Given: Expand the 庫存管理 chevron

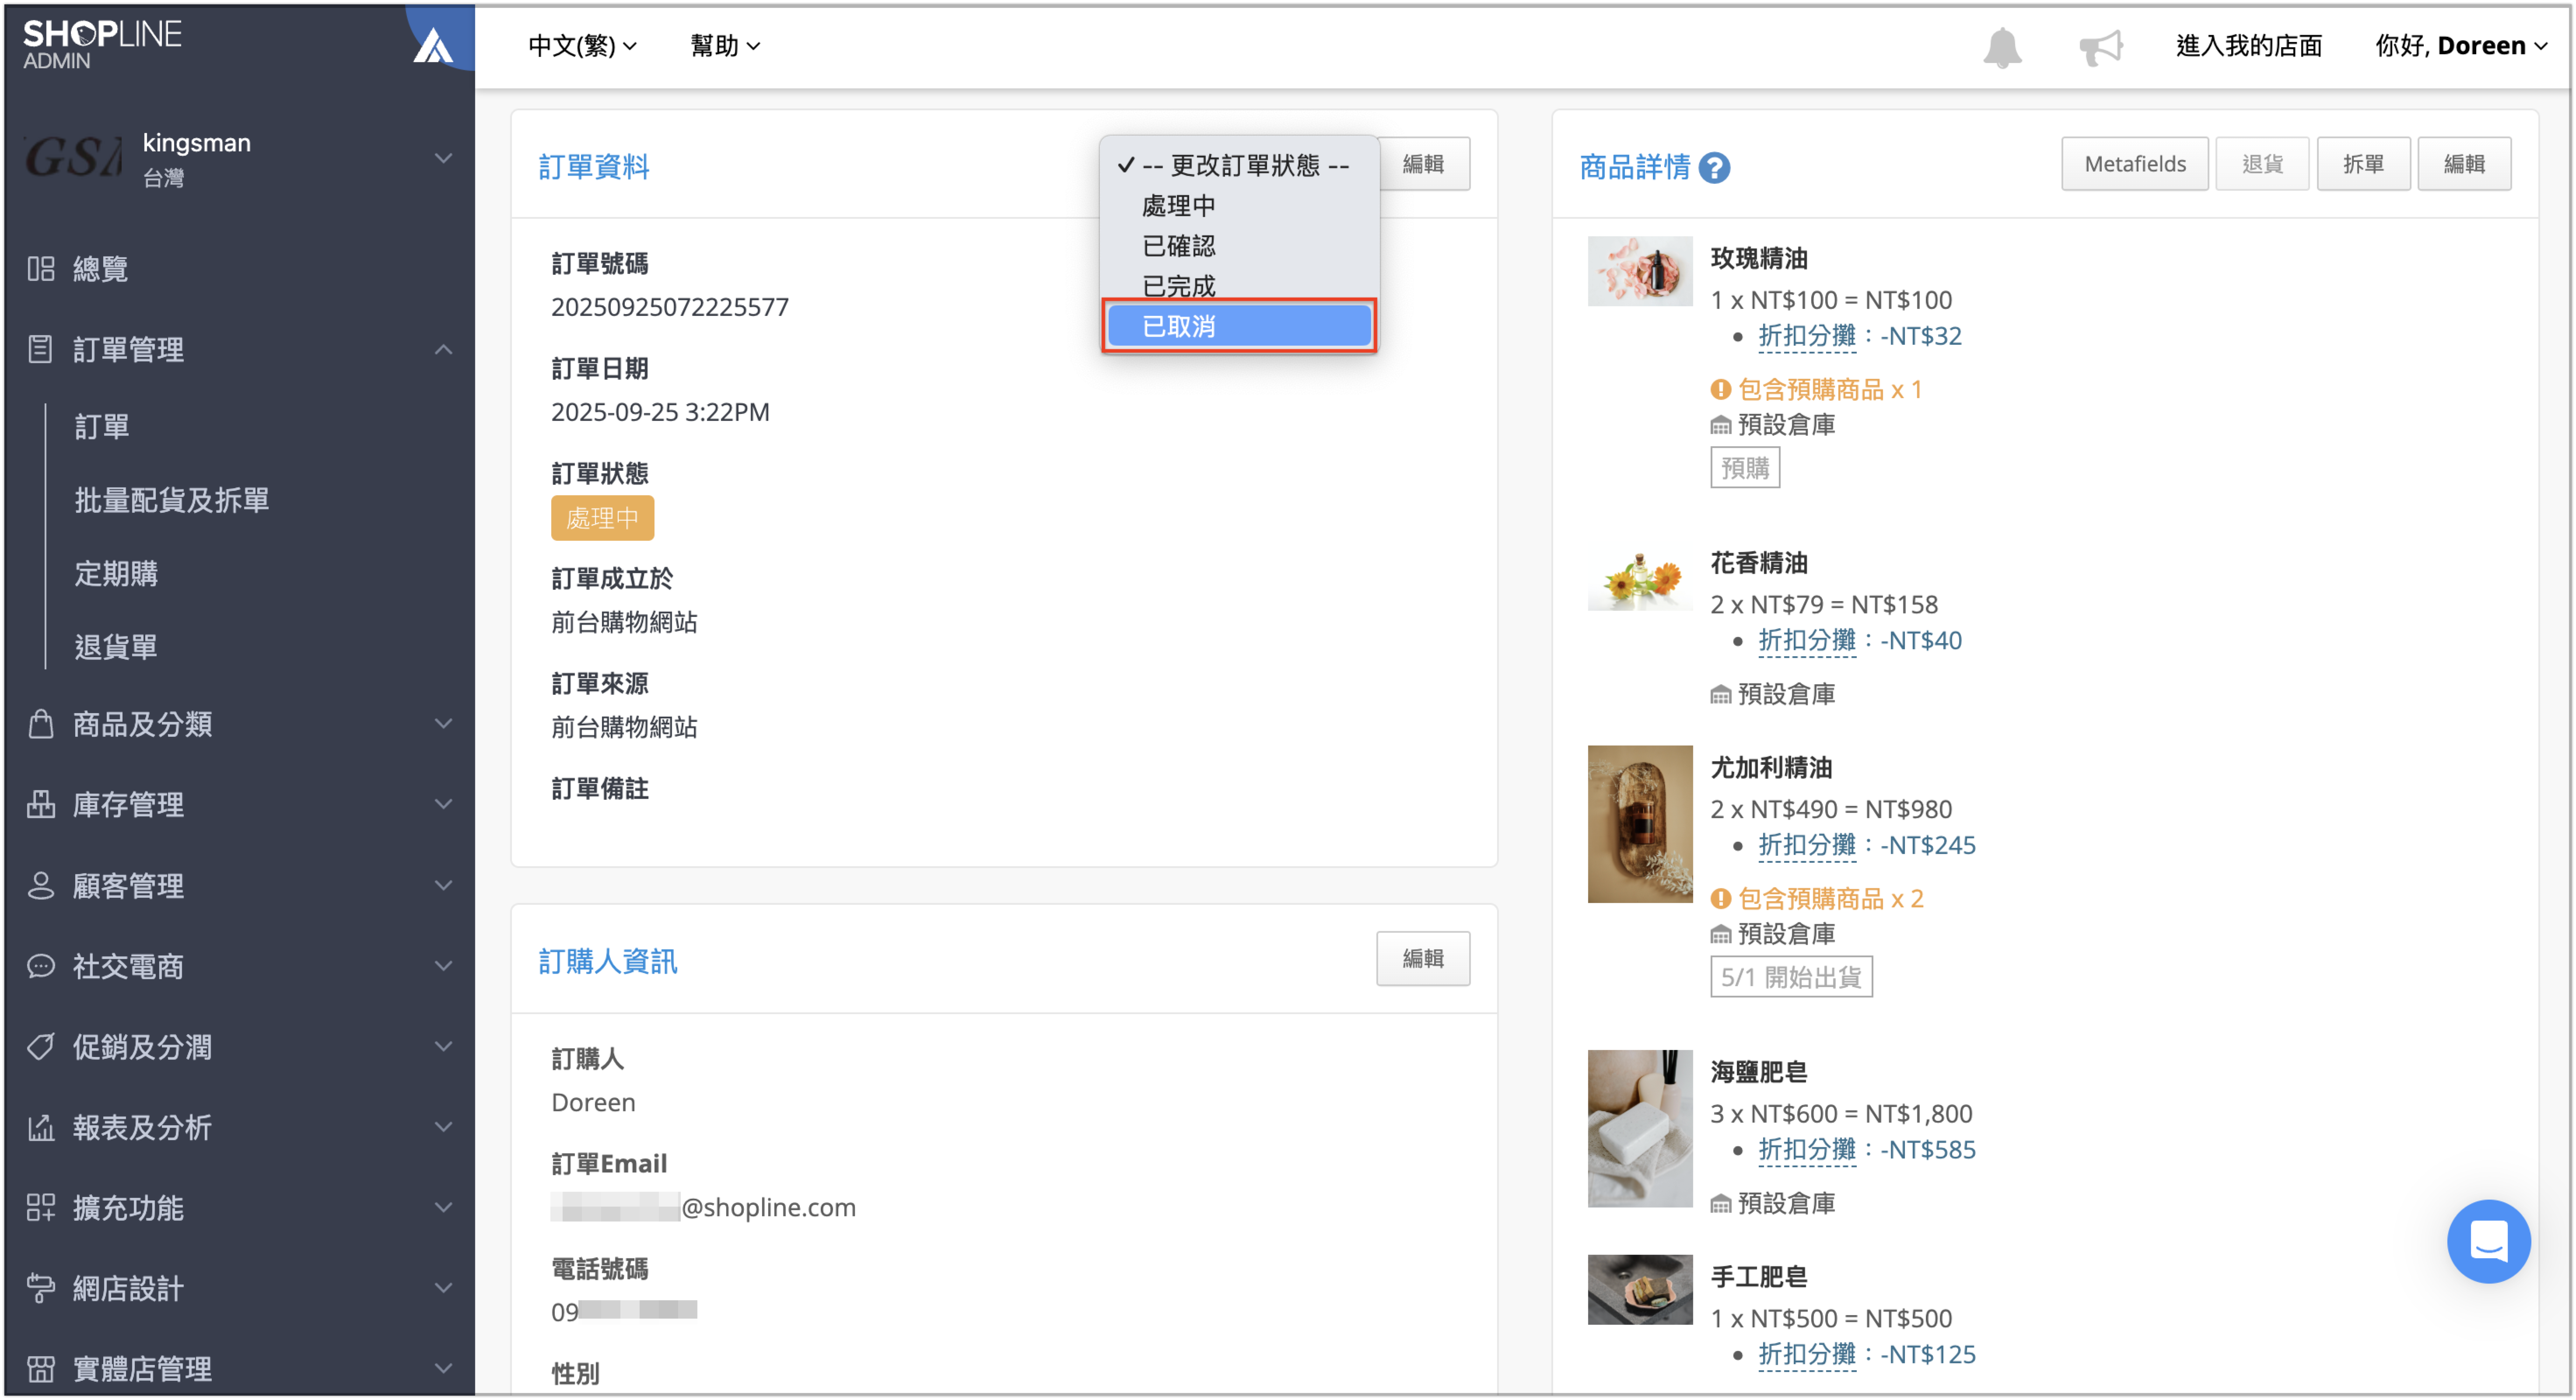Looking at the screenshot, I should [443, 804].
